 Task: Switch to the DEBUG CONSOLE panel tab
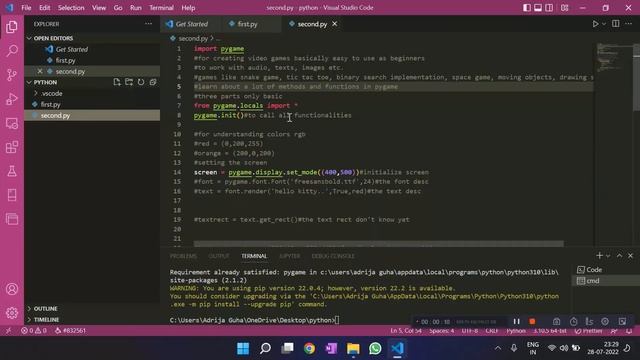(333, 256)
